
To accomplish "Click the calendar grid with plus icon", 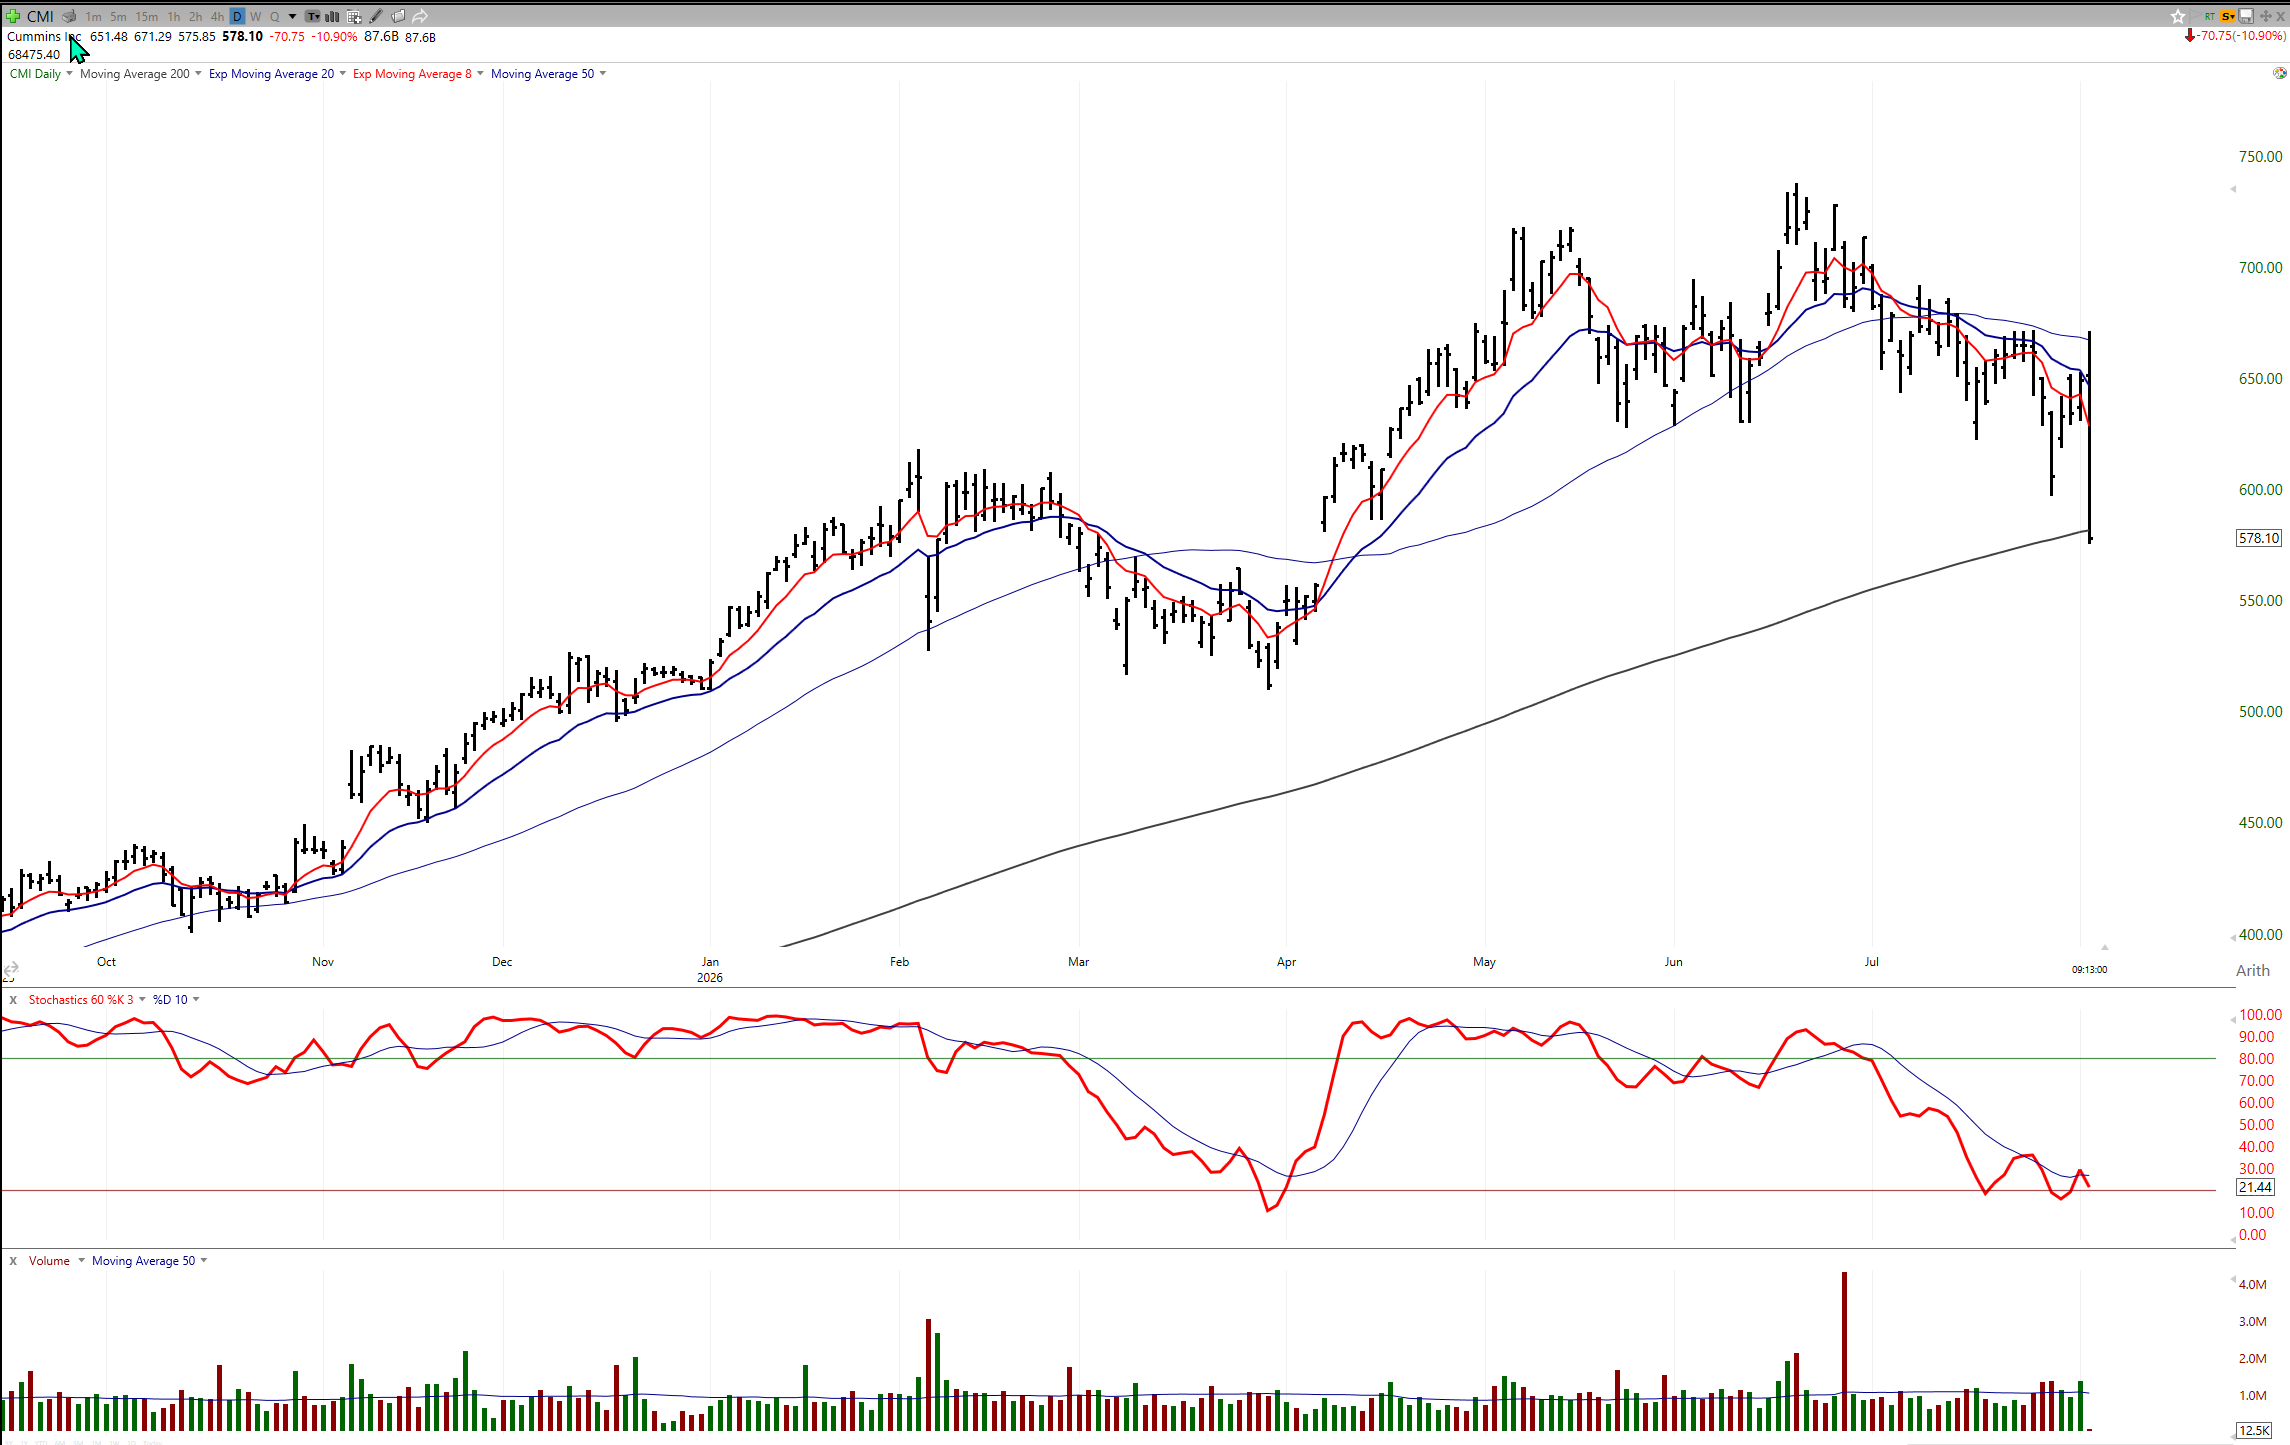I will pos(354,16).
